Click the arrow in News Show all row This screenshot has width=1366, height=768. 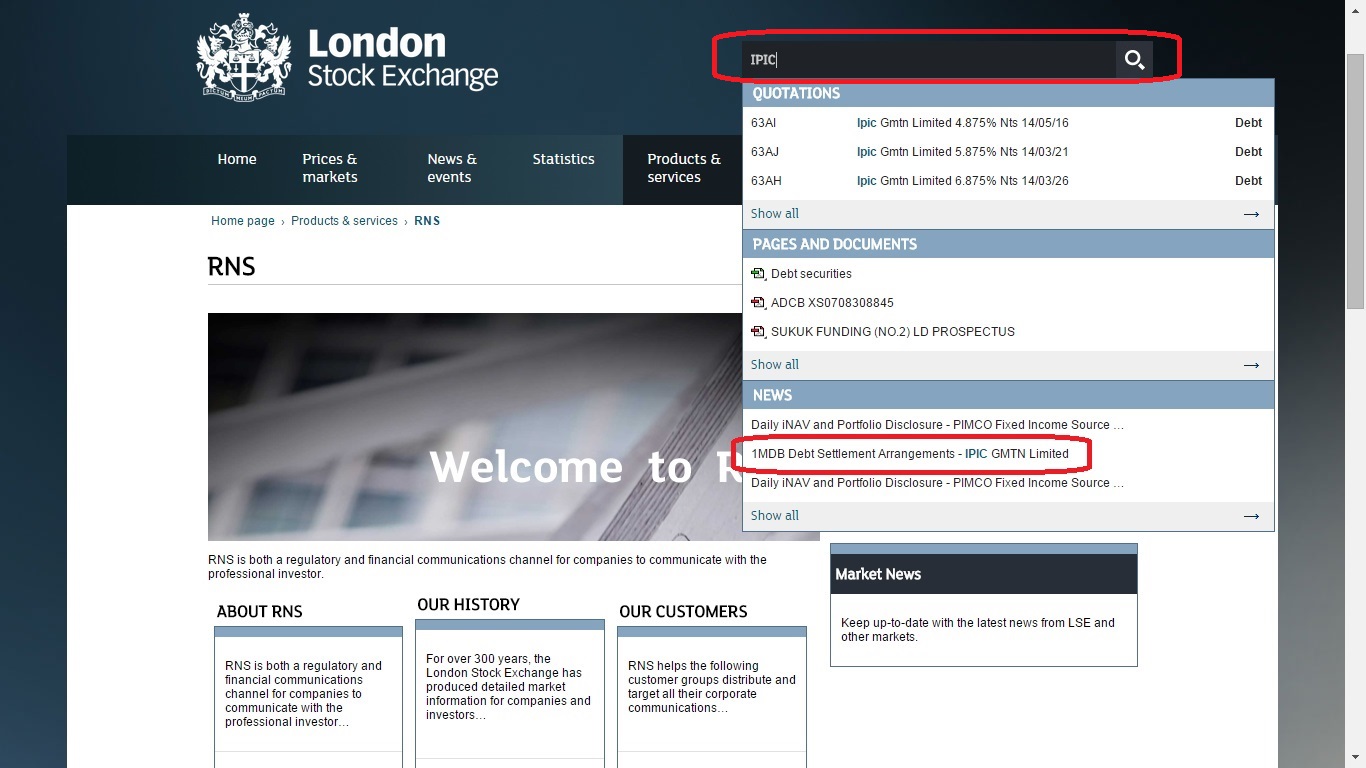(x=1251, y=516)
